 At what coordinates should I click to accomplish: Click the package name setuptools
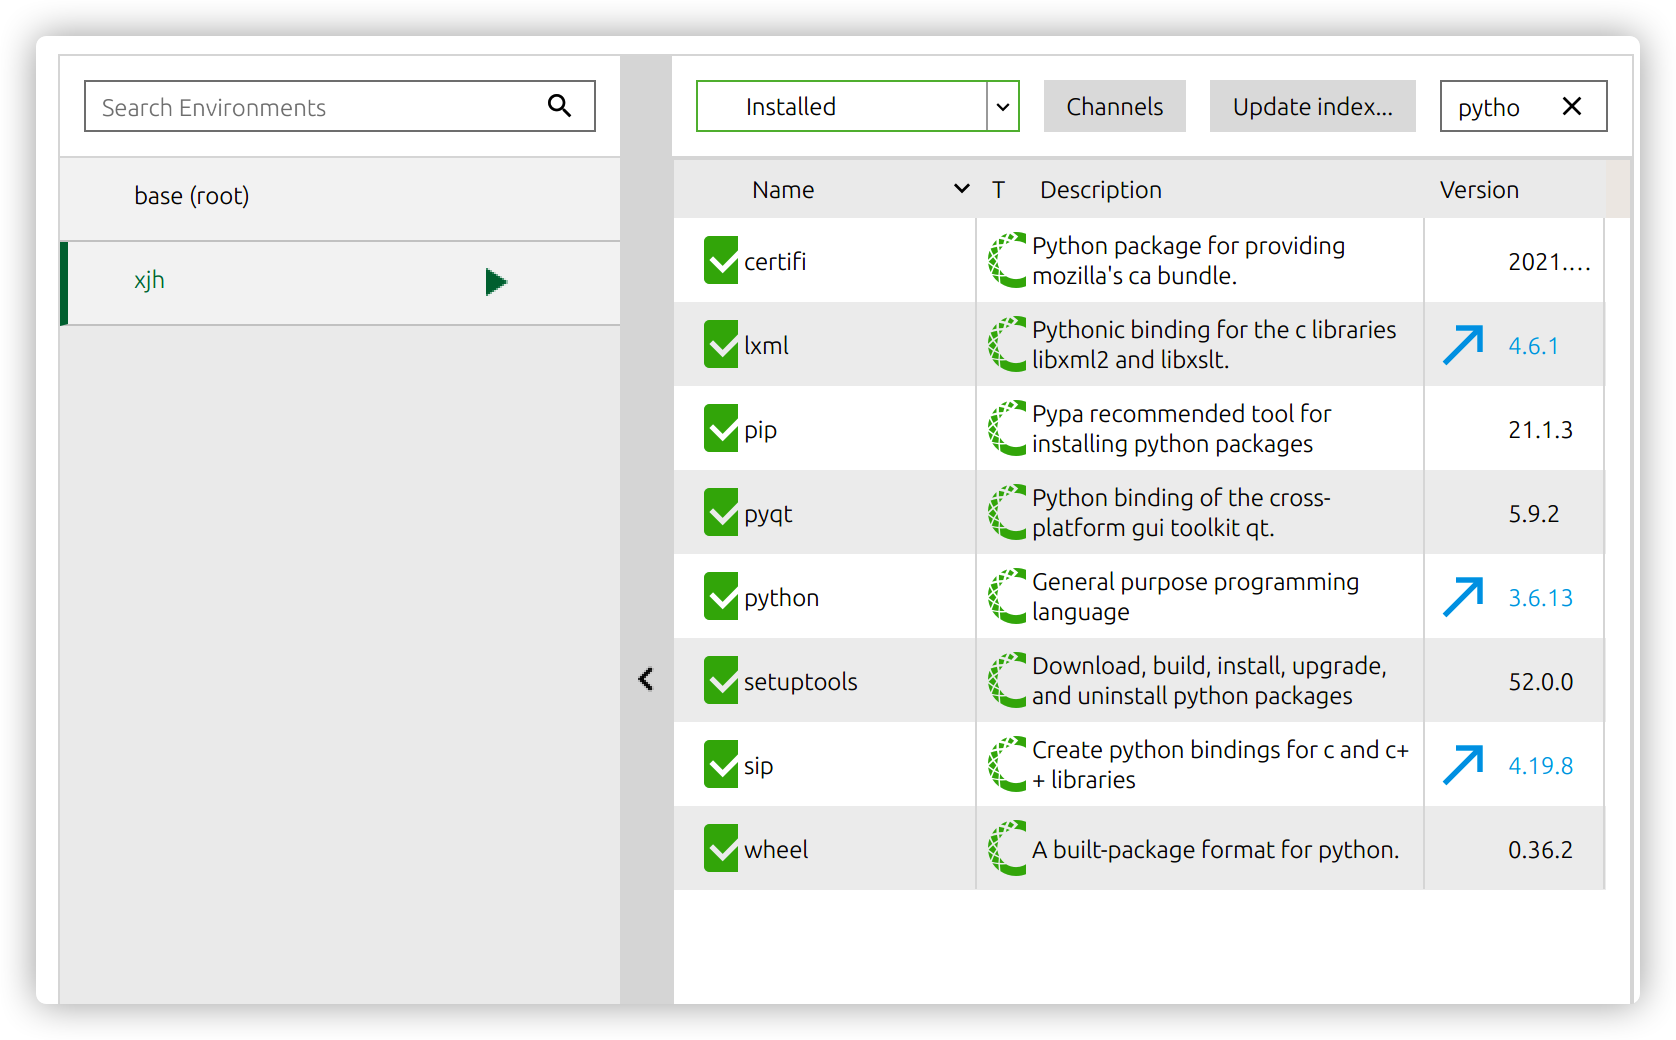click(x=800, y=682)
